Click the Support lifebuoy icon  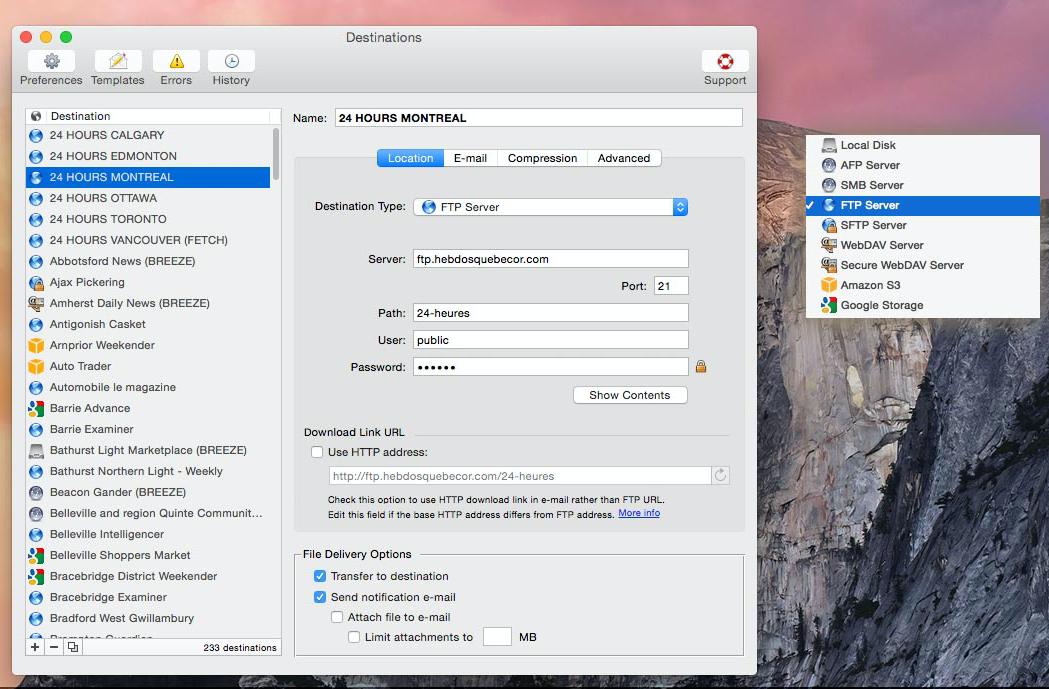pos(725,61)
